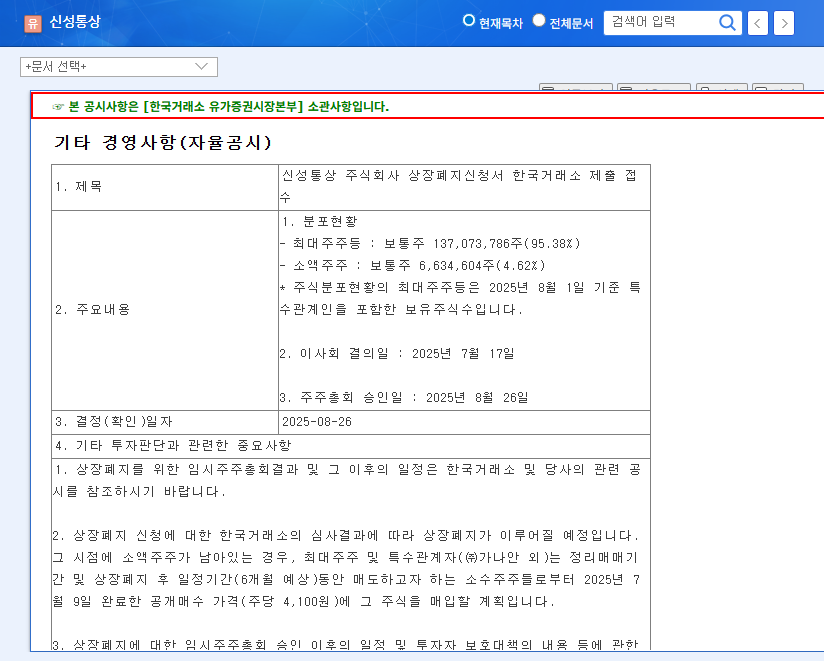Click '4. 기타 투자판단과 관련한 중요사항' row
This screenshot has height=661, width=824.
pos(351,446)
